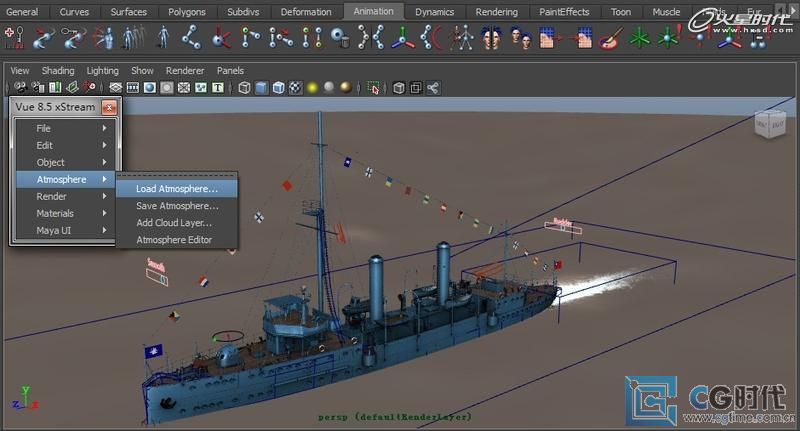Expand the Maya UI submenu in Vue xStream
Screen dimensions: 800x431
tap(66, 231)
